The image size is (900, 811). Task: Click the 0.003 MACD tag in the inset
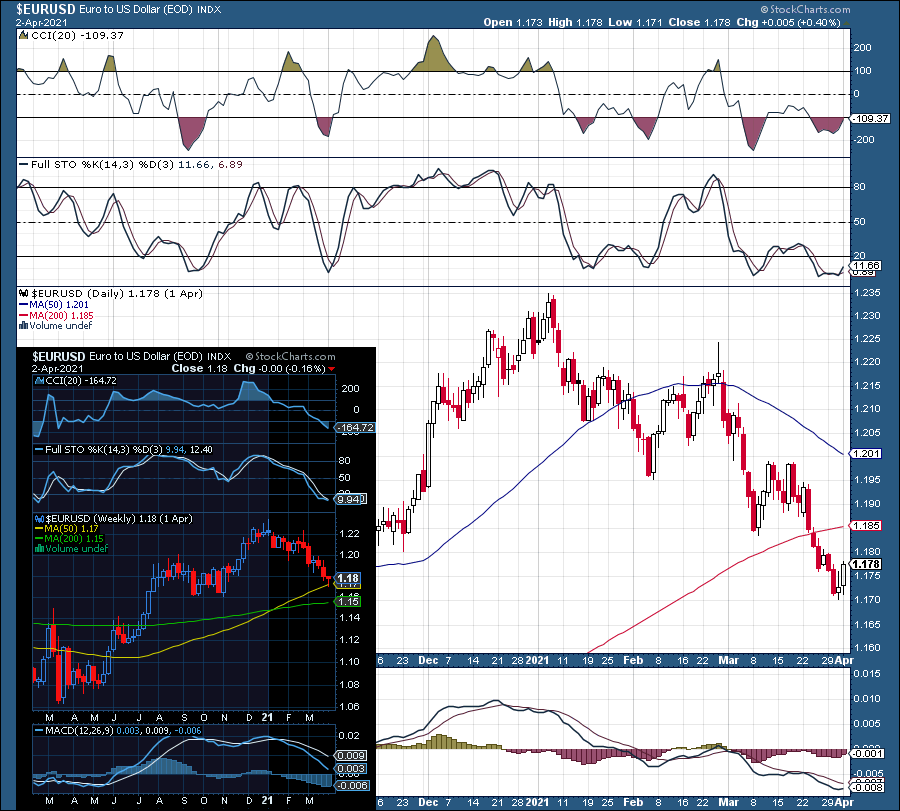[x=351, y=769]
